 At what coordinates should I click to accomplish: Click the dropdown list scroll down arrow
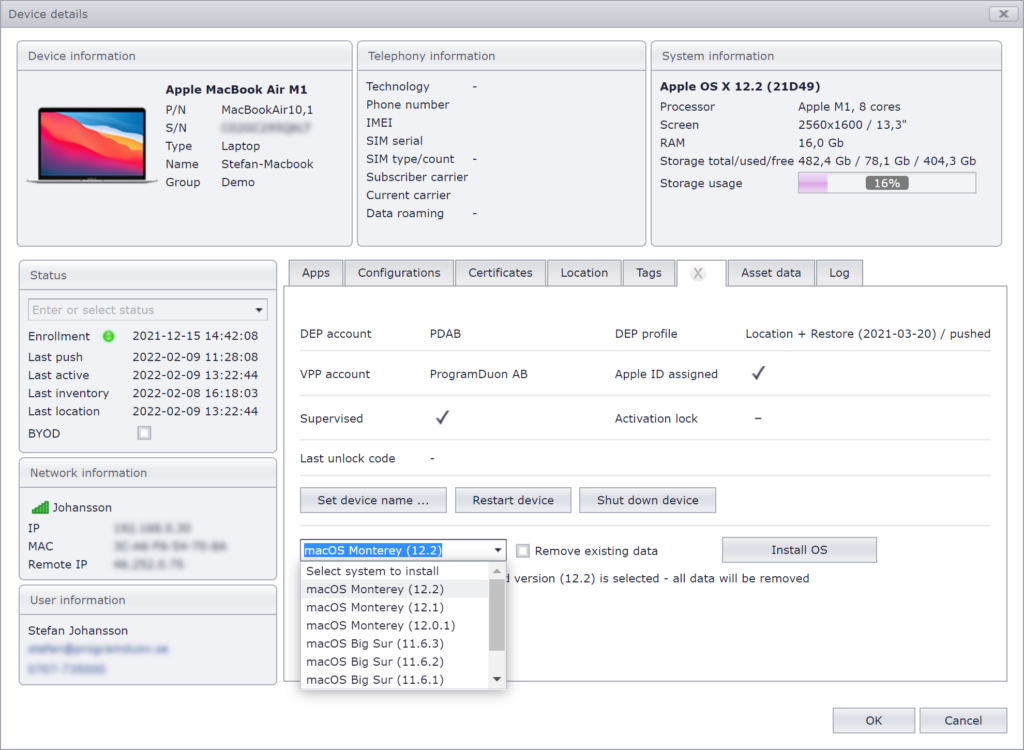click(x=497, y=679)
